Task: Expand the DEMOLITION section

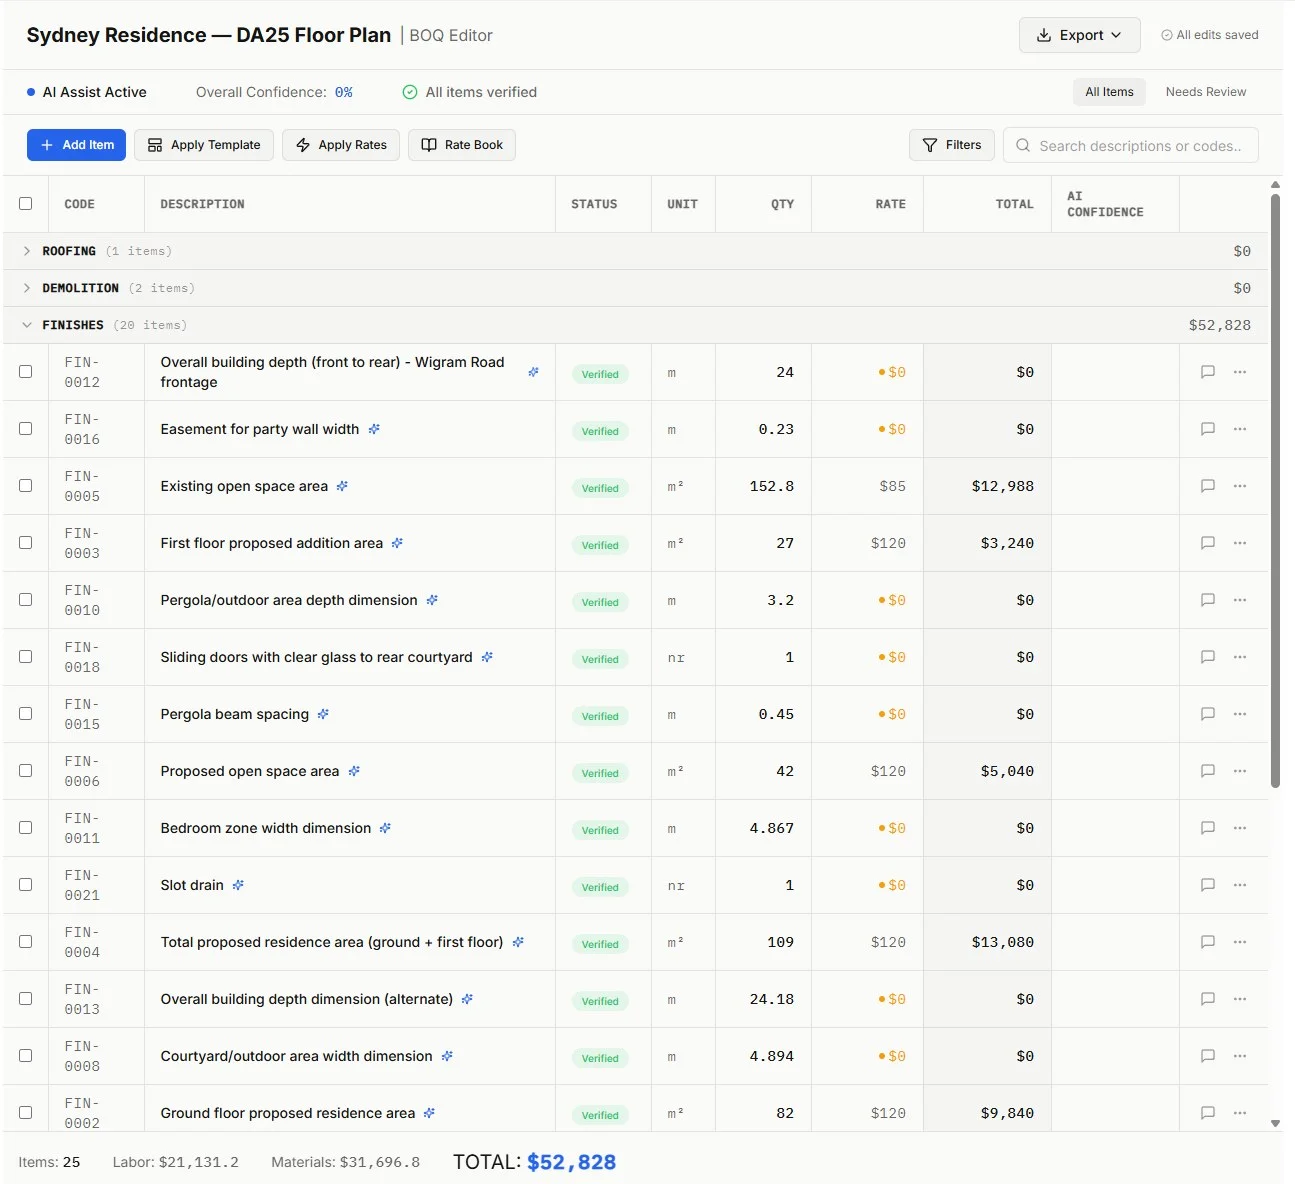Action: click(27, 288)
